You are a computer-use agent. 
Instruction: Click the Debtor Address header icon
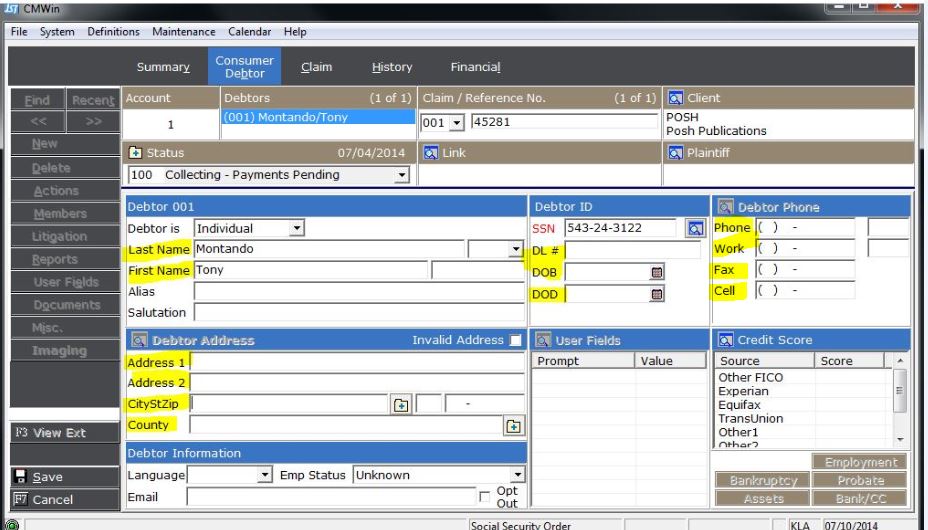click(x=138, y=341)
